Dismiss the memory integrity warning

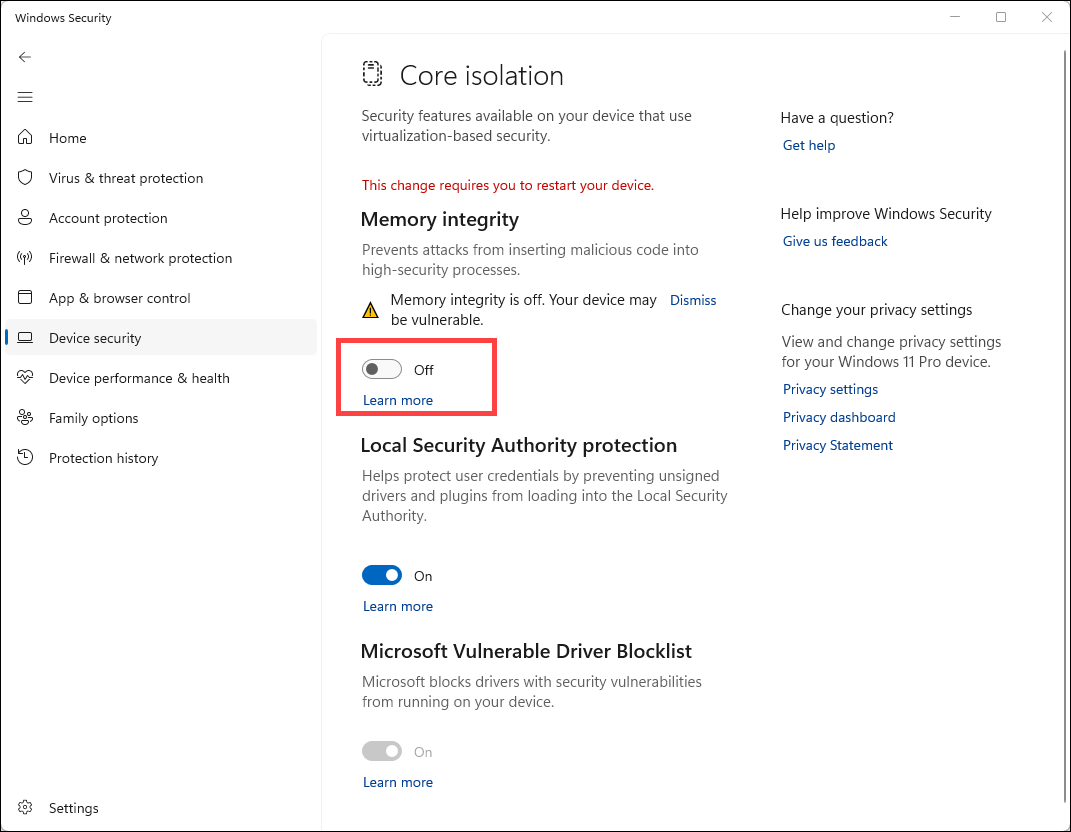coord(693,300)
